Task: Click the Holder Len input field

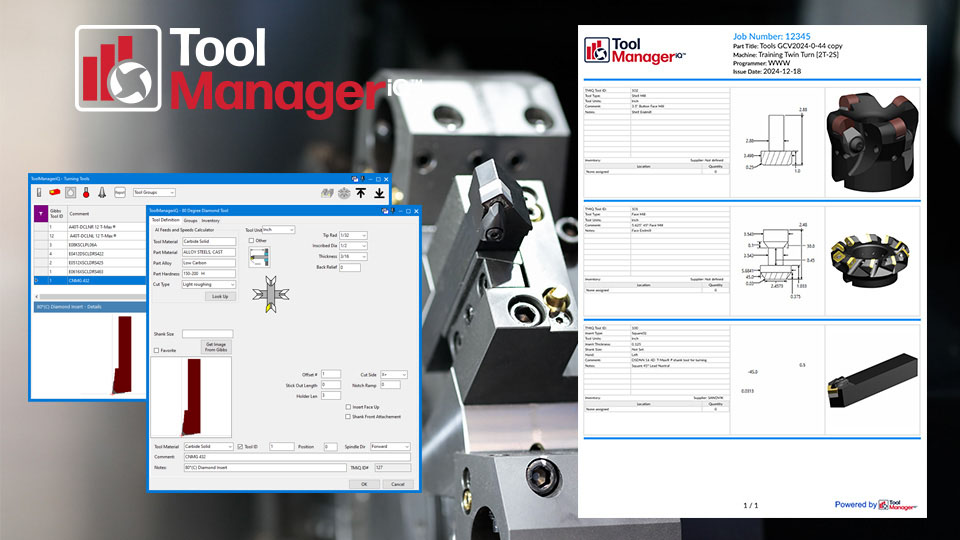Action: 331,396
